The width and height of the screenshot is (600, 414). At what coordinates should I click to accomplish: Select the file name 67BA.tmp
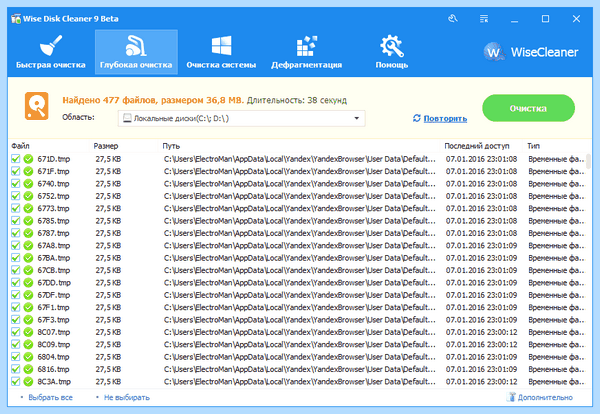point(54,258)
